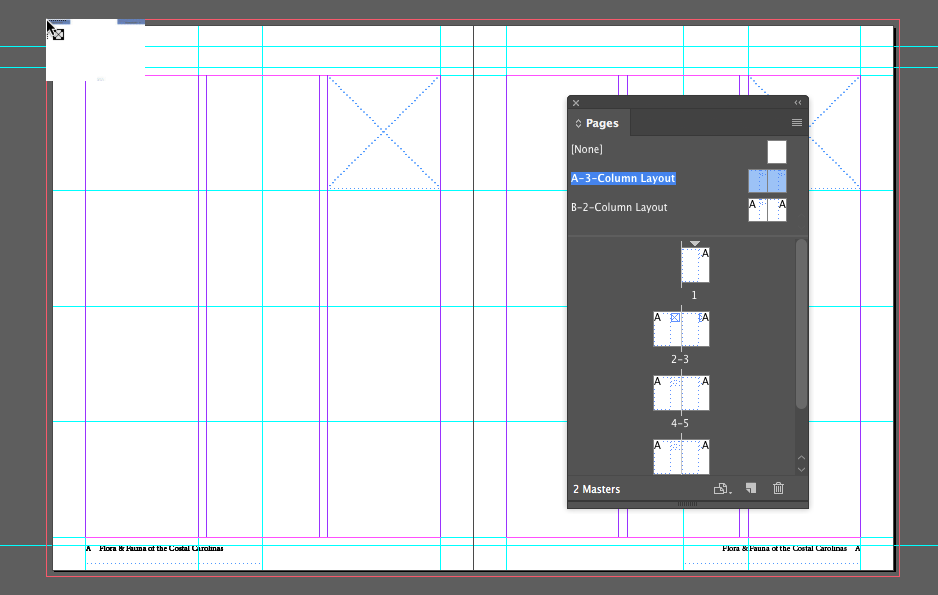
Task: Close the Pages panel with the X
Action: click(576, 103)
